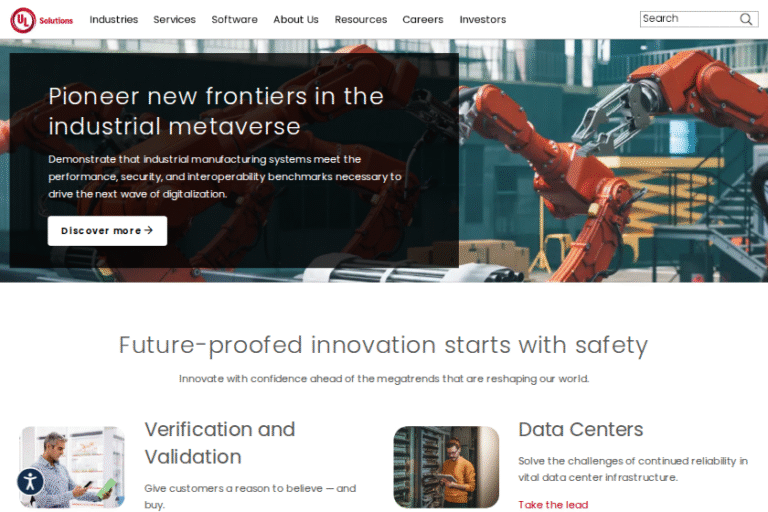Click the Take the lead link

click(553, 505)
